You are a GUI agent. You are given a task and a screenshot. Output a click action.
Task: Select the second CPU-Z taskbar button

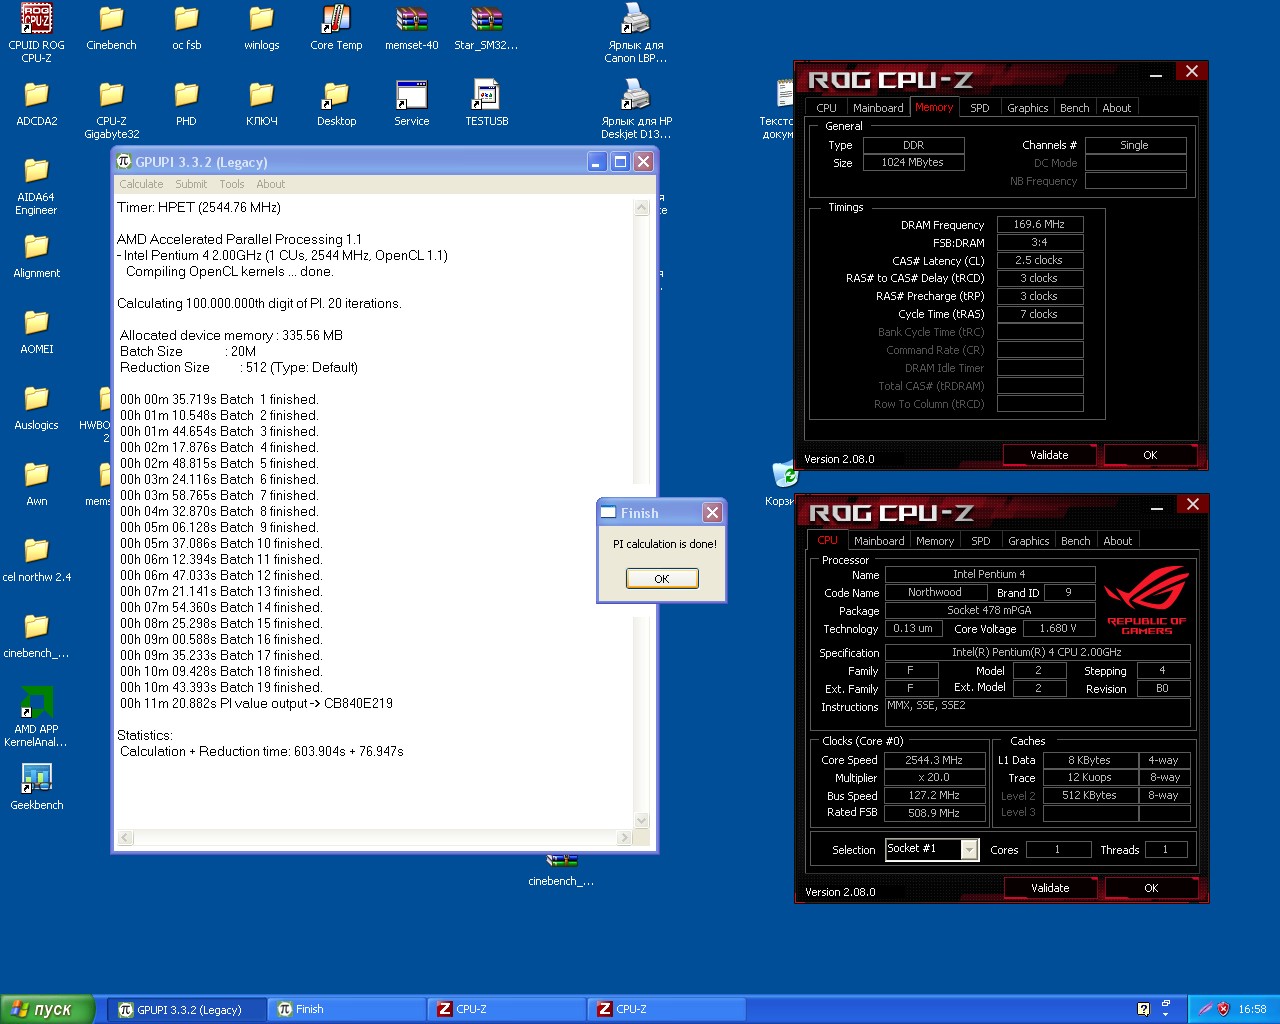(666, 1009)
